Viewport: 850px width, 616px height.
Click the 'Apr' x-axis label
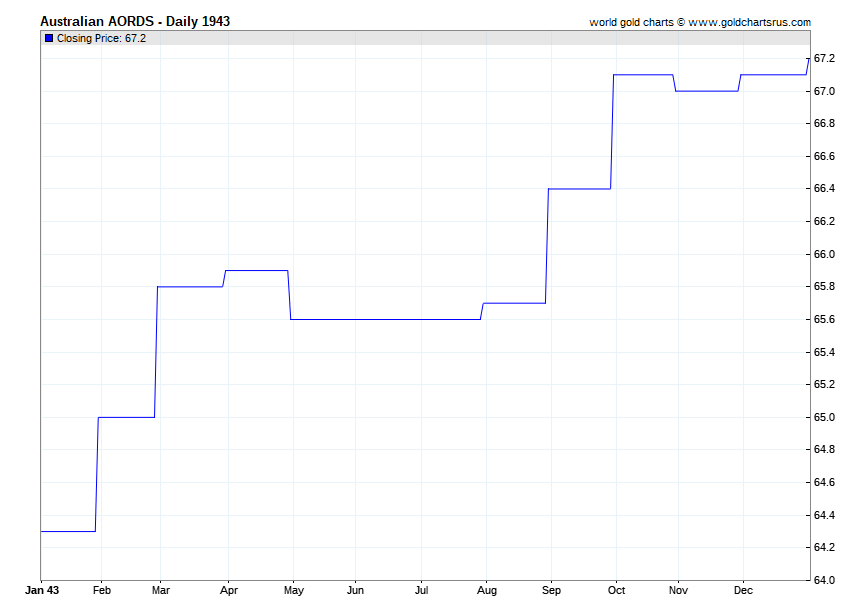tap(229, 590)
